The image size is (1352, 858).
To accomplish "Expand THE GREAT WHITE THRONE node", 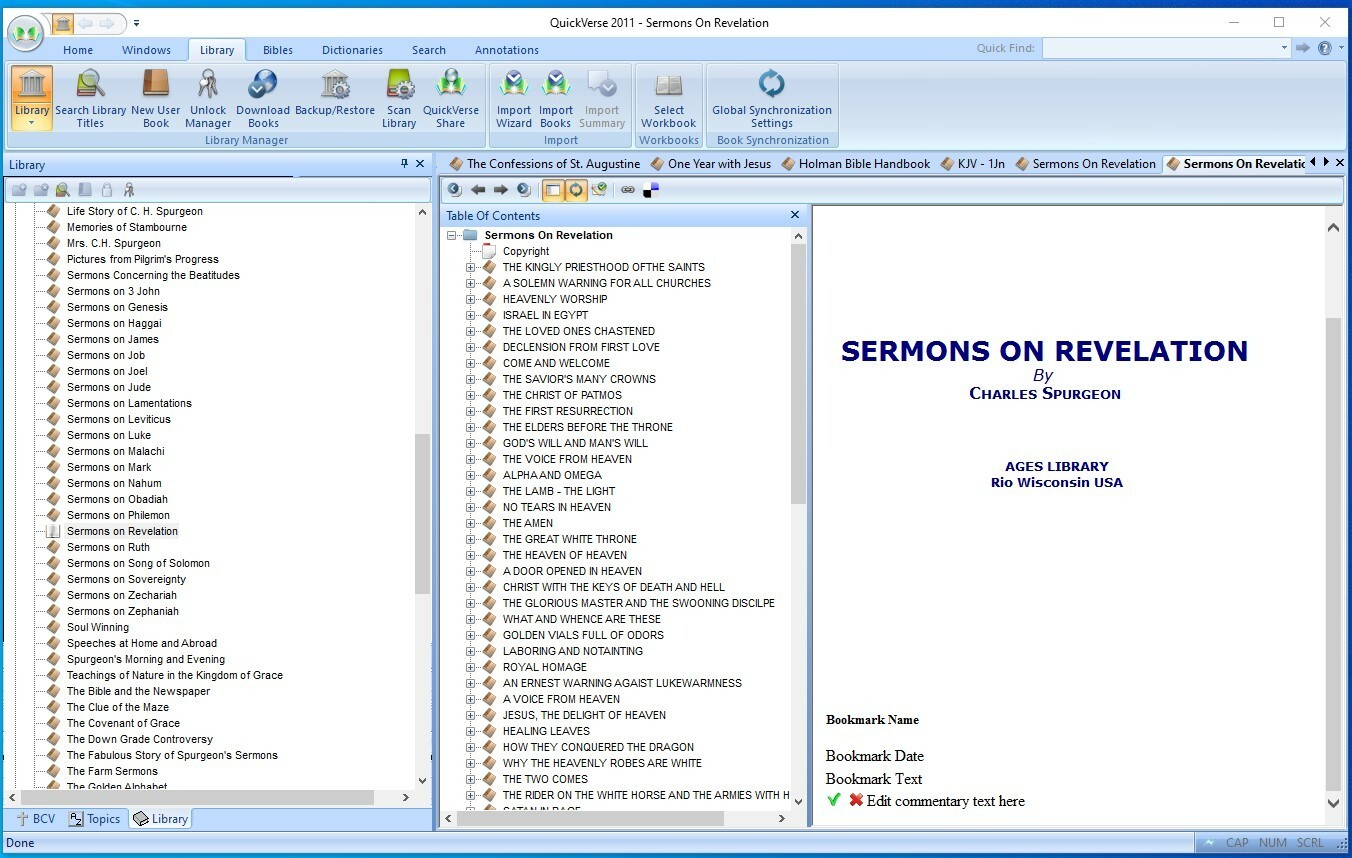I will pos(471,539).
